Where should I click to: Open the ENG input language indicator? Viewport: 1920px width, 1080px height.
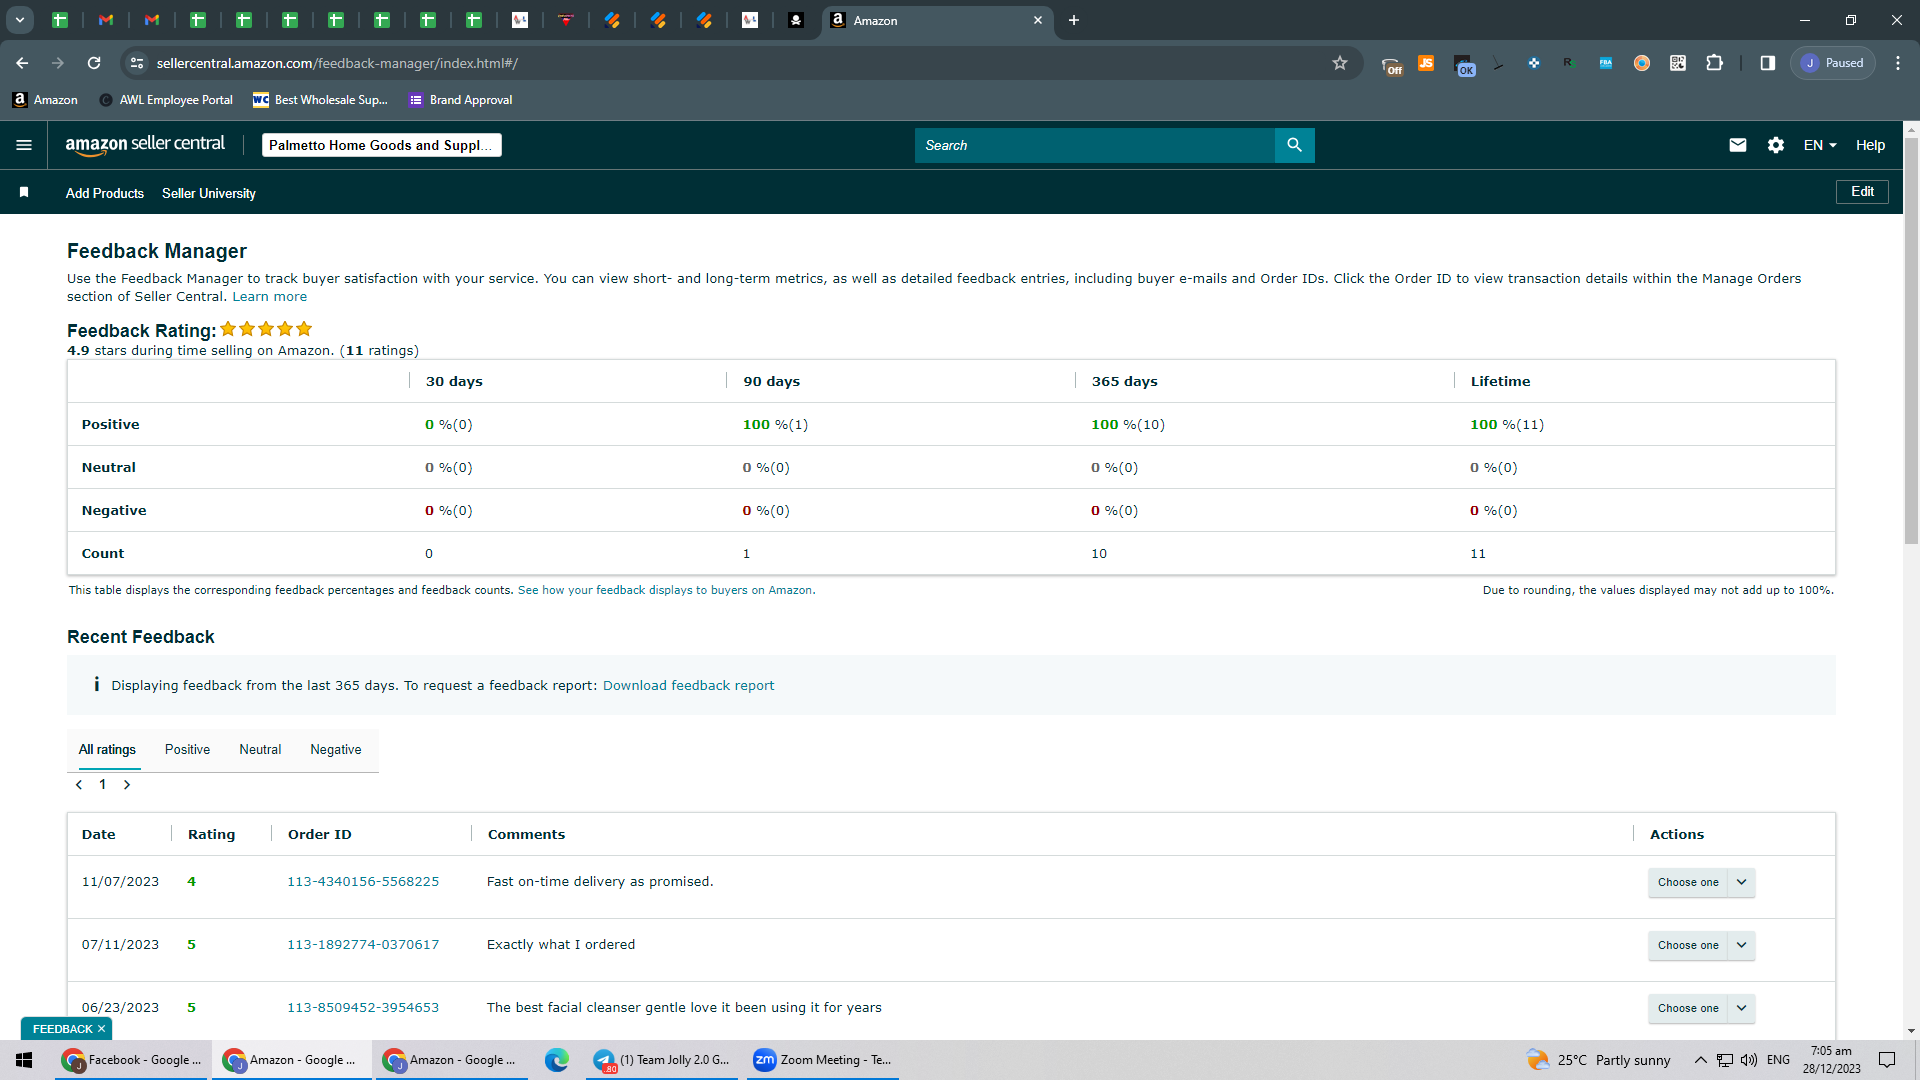point(1779,1060)
